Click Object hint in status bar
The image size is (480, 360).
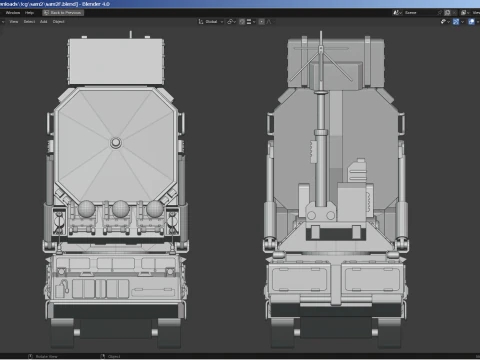pyautogui.click(x=114, y=357)
